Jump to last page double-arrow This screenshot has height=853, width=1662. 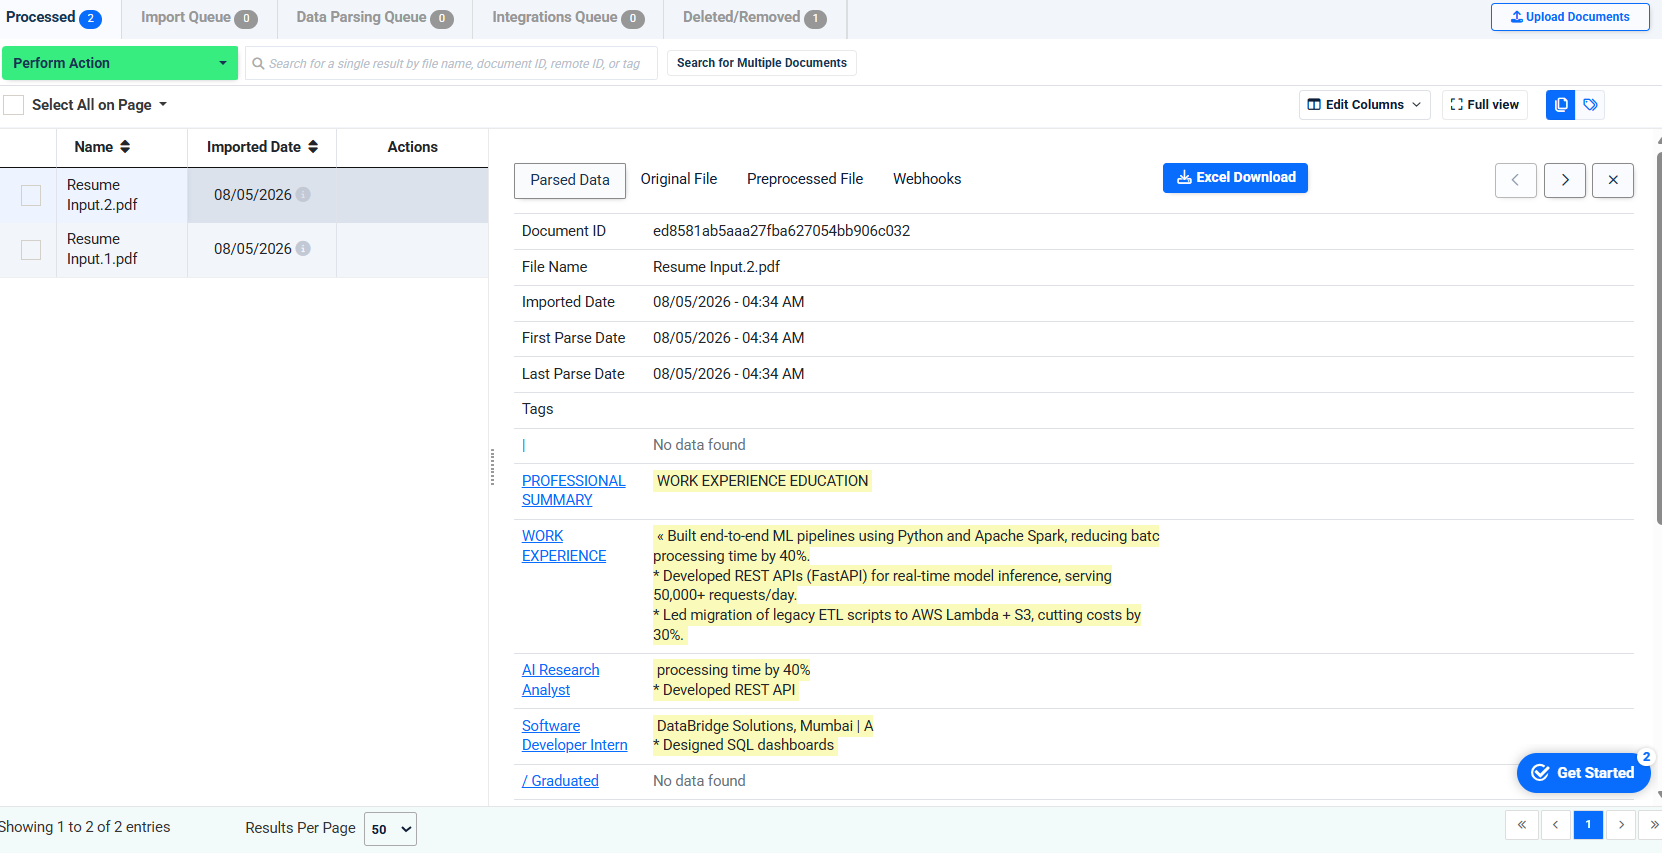(1652, 825)
